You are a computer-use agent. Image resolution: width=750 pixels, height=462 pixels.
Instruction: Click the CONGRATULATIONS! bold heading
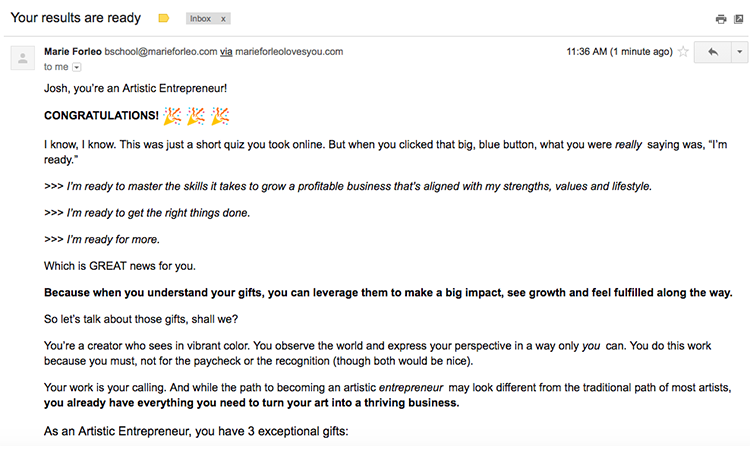click(x=101, y=116)
